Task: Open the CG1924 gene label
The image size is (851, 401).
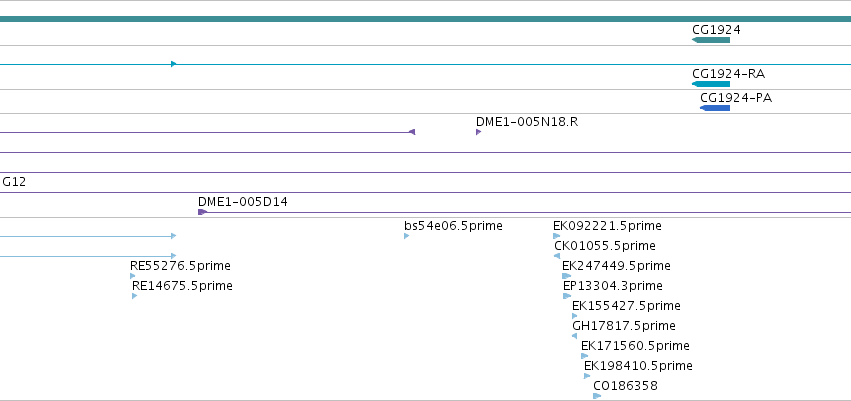Action: click(x=716, y=30)
